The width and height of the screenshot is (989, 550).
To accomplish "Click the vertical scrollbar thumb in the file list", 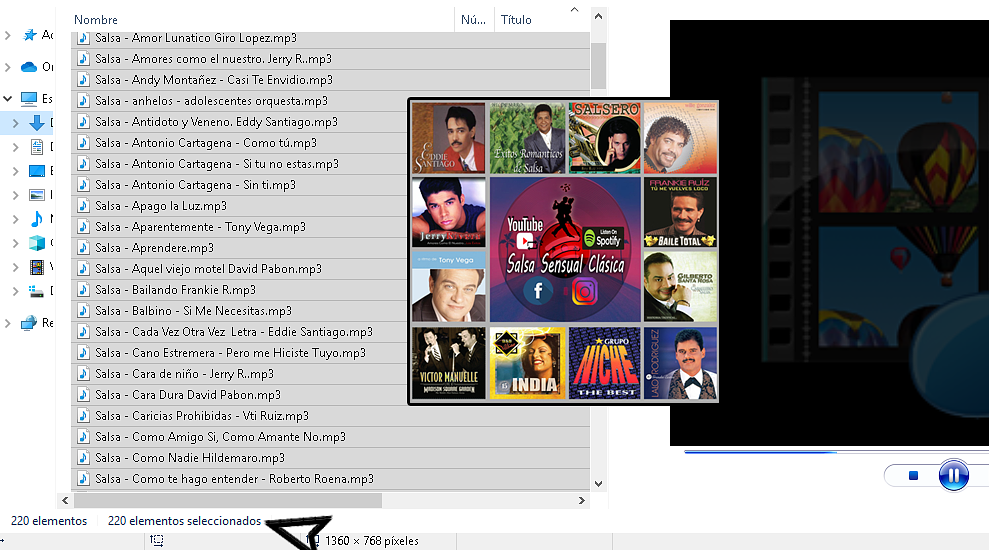I will 599,66.
